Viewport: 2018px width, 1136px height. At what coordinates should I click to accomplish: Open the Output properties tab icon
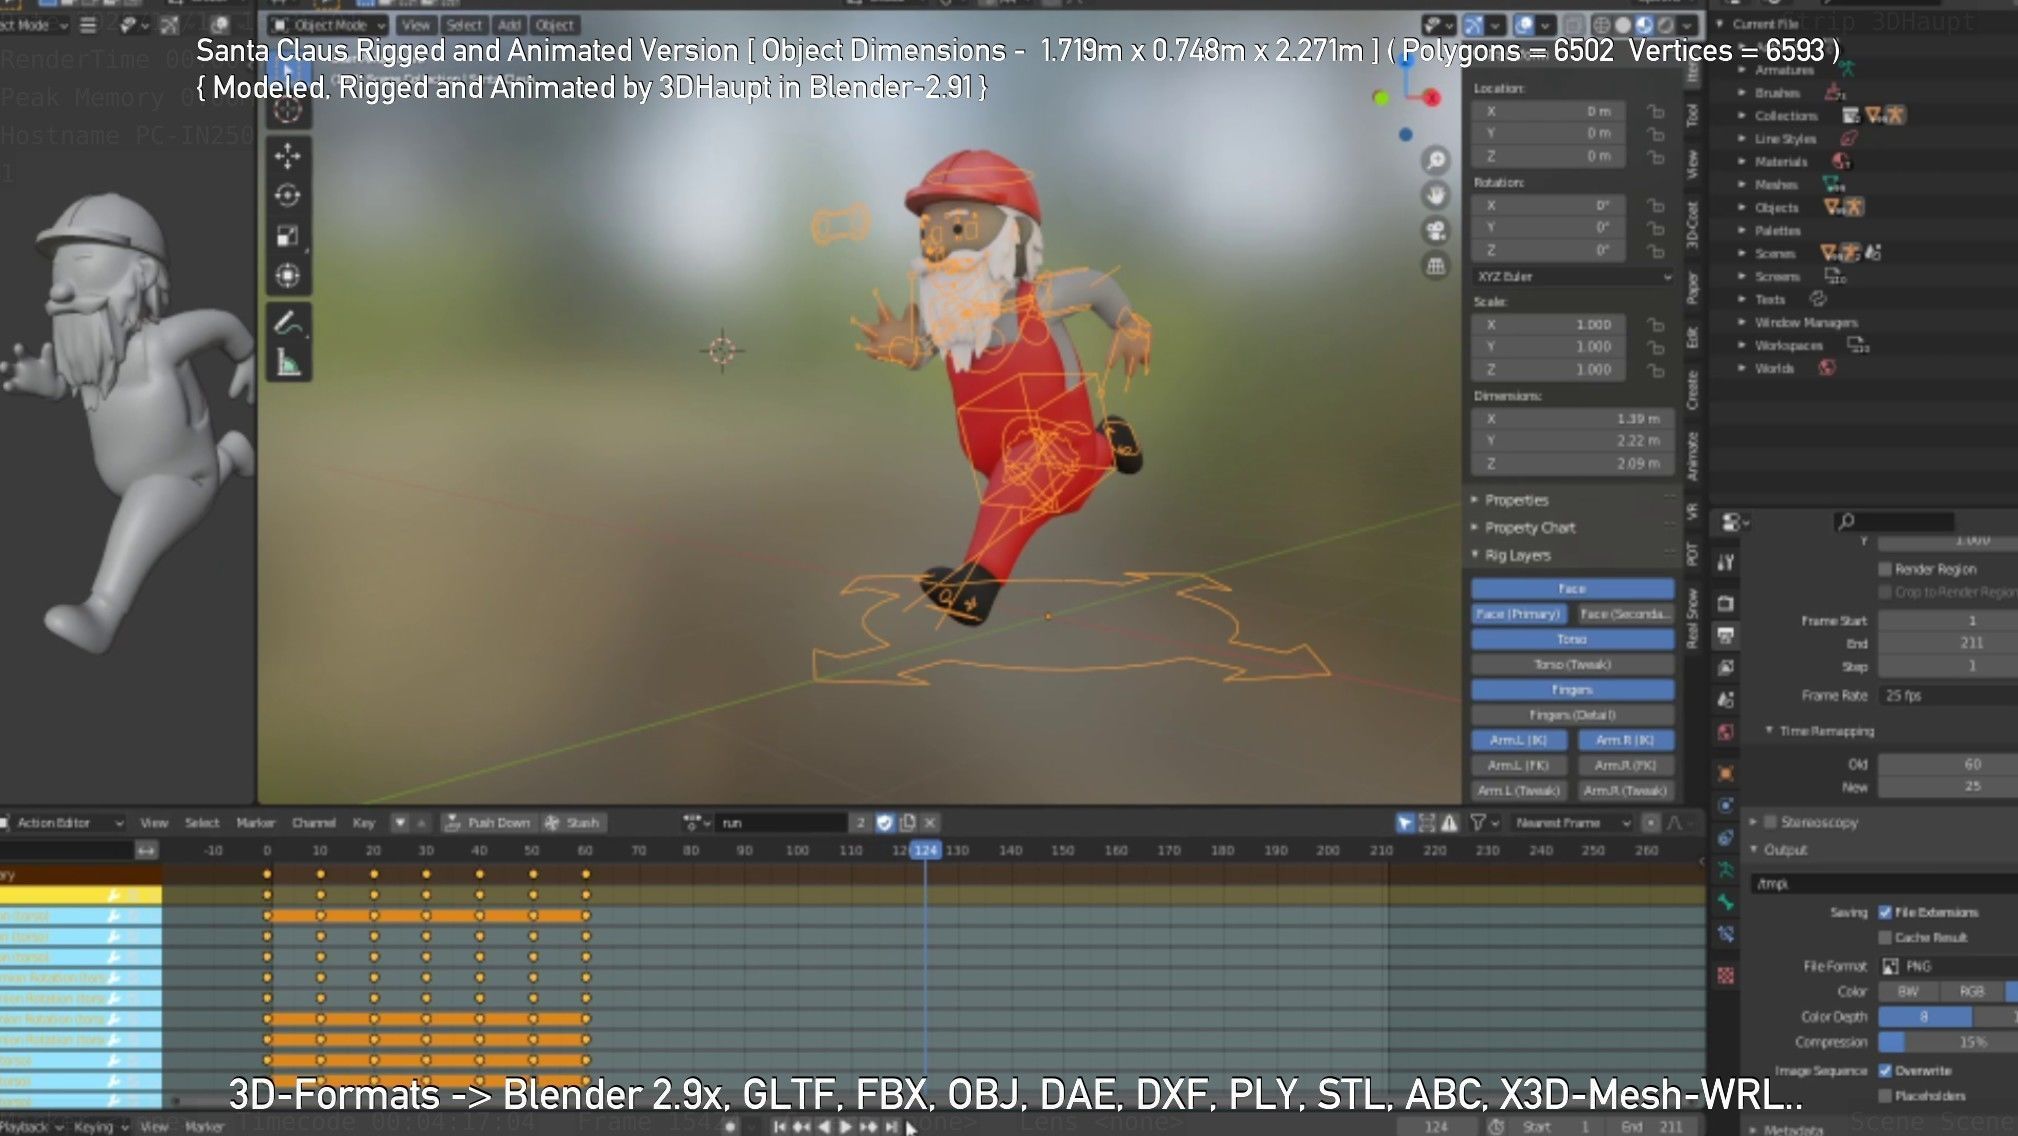(x=1726, y=635)
